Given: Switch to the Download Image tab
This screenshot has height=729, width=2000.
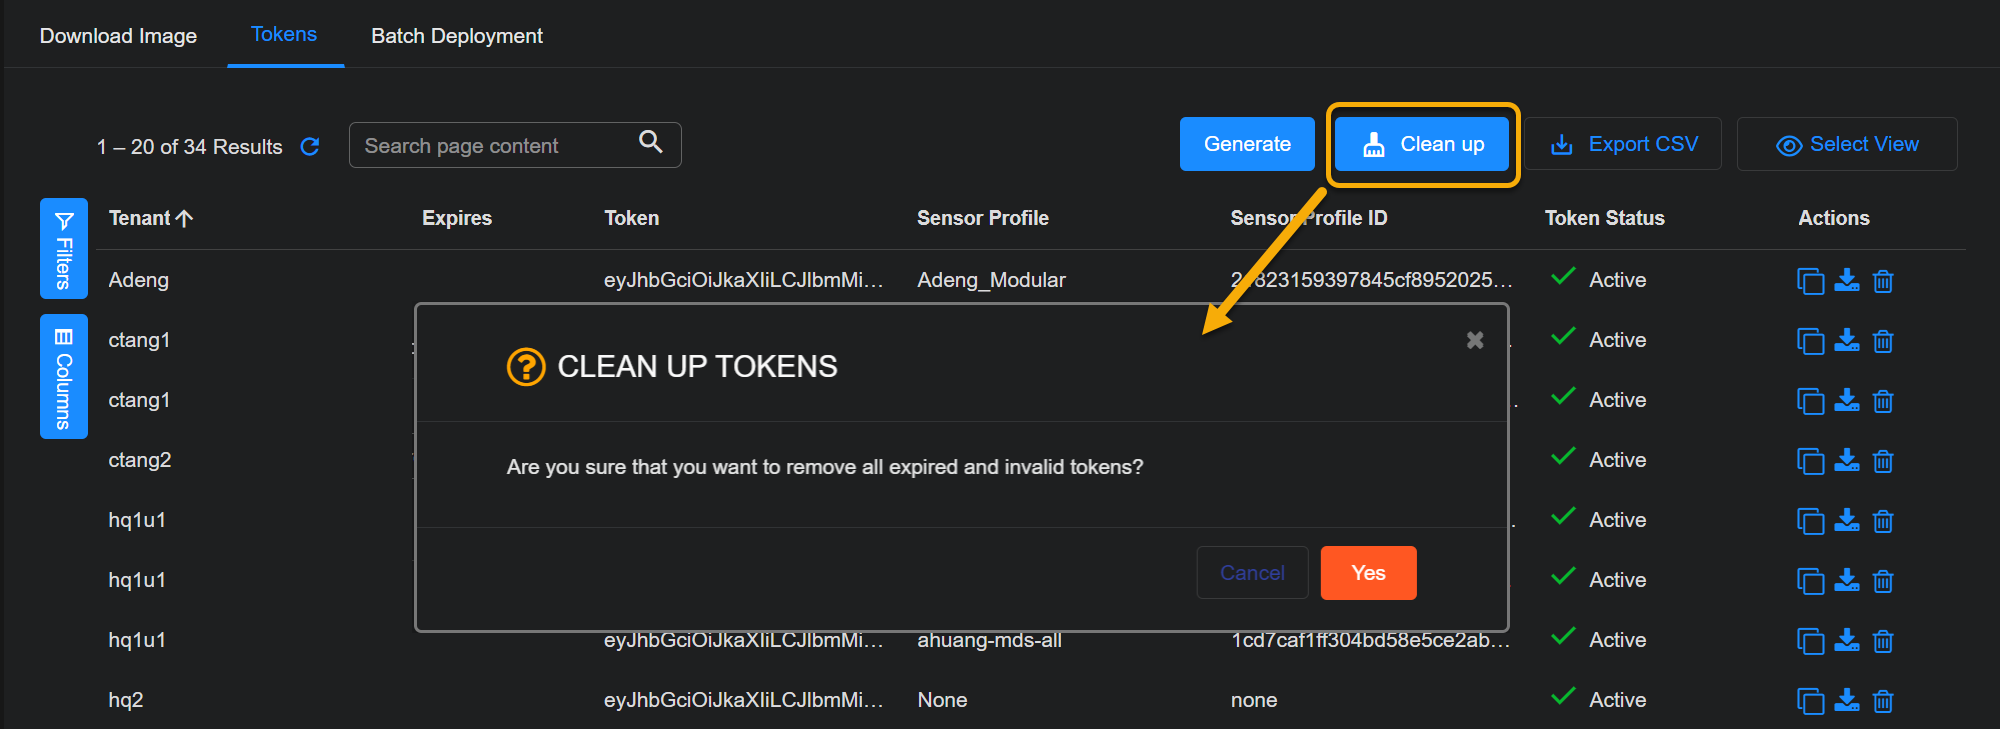Looking at the screenshot, I should (x=118, y=36).
